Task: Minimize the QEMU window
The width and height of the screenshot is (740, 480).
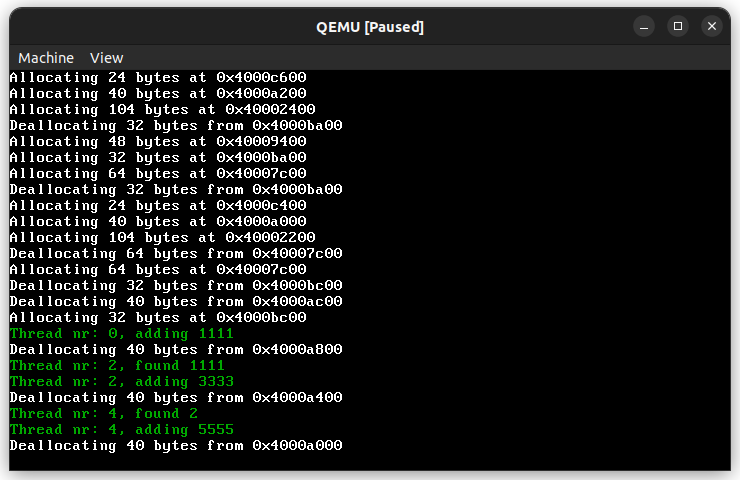Action: point(644,26)
